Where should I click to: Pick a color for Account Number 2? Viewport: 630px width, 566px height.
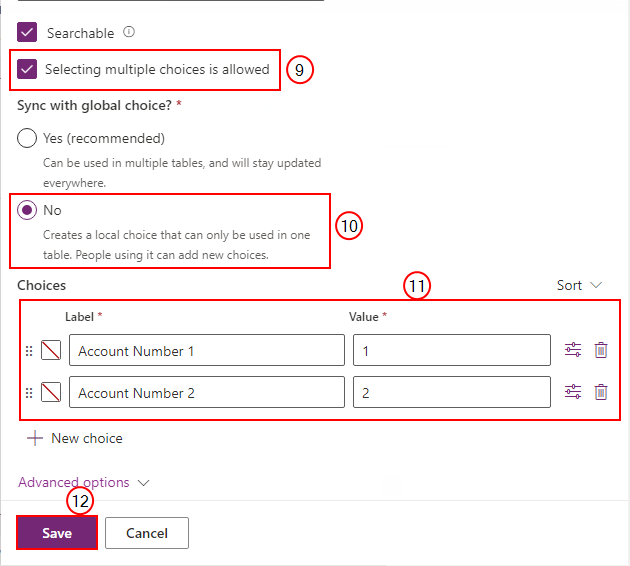click(x=51, y=392)
